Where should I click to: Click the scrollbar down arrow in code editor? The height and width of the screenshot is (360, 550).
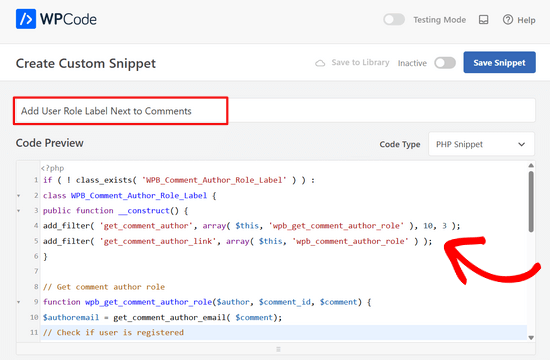[531, 338]
